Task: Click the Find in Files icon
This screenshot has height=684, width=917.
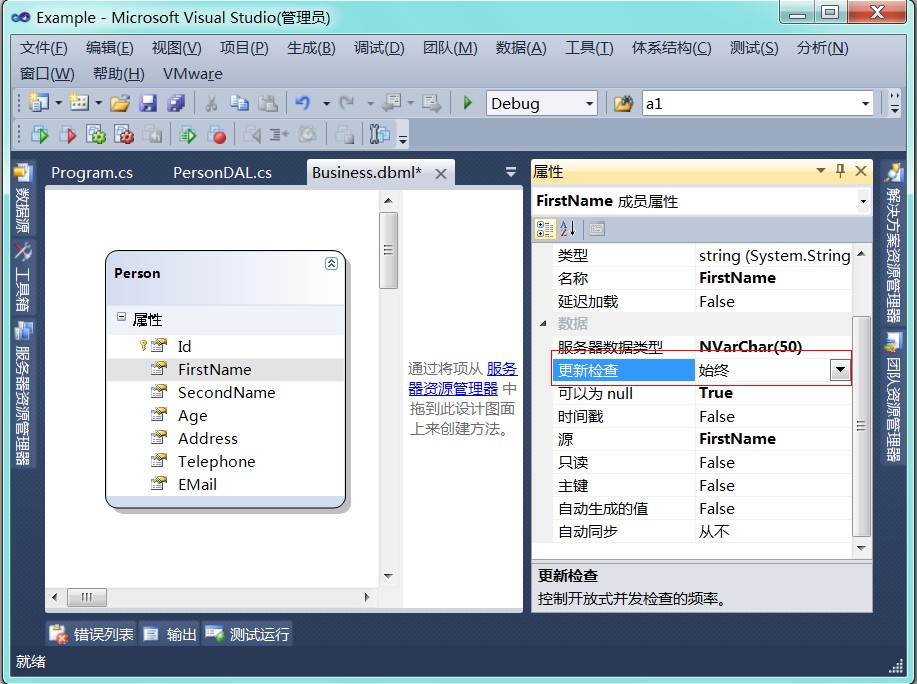Action: (x=623, y=103)
